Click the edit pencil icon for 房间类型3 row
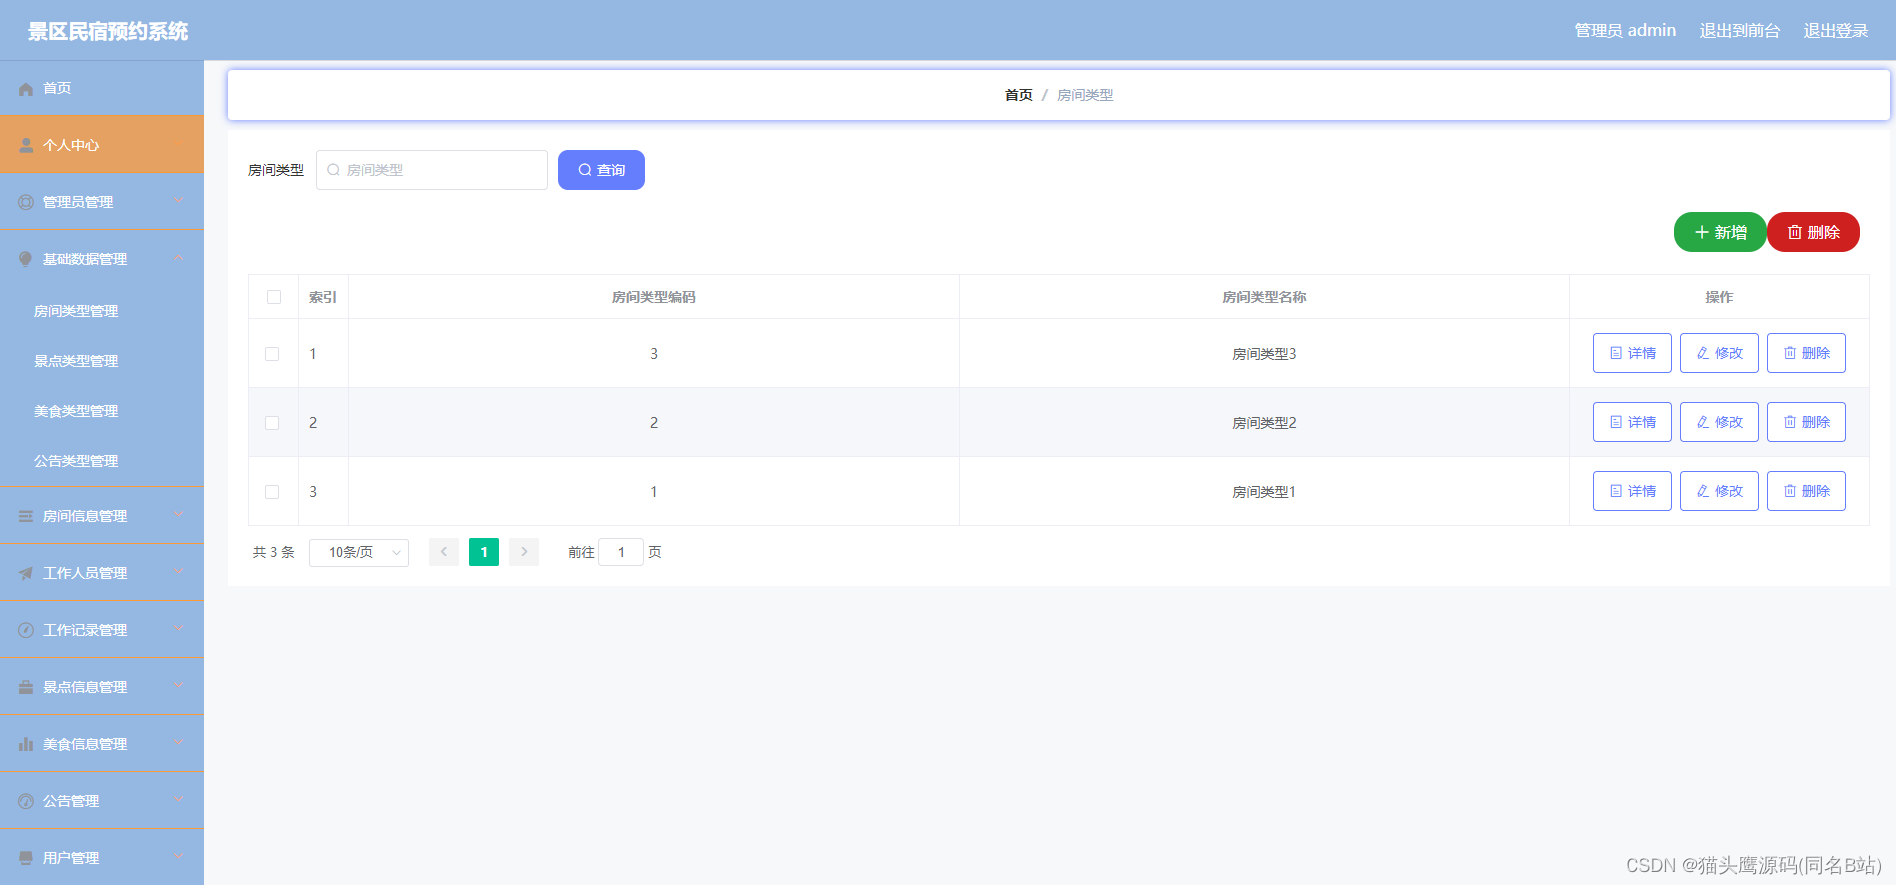Image resolution: width=1896 pixels, height=885 pixels. [x=1703, y=353]
